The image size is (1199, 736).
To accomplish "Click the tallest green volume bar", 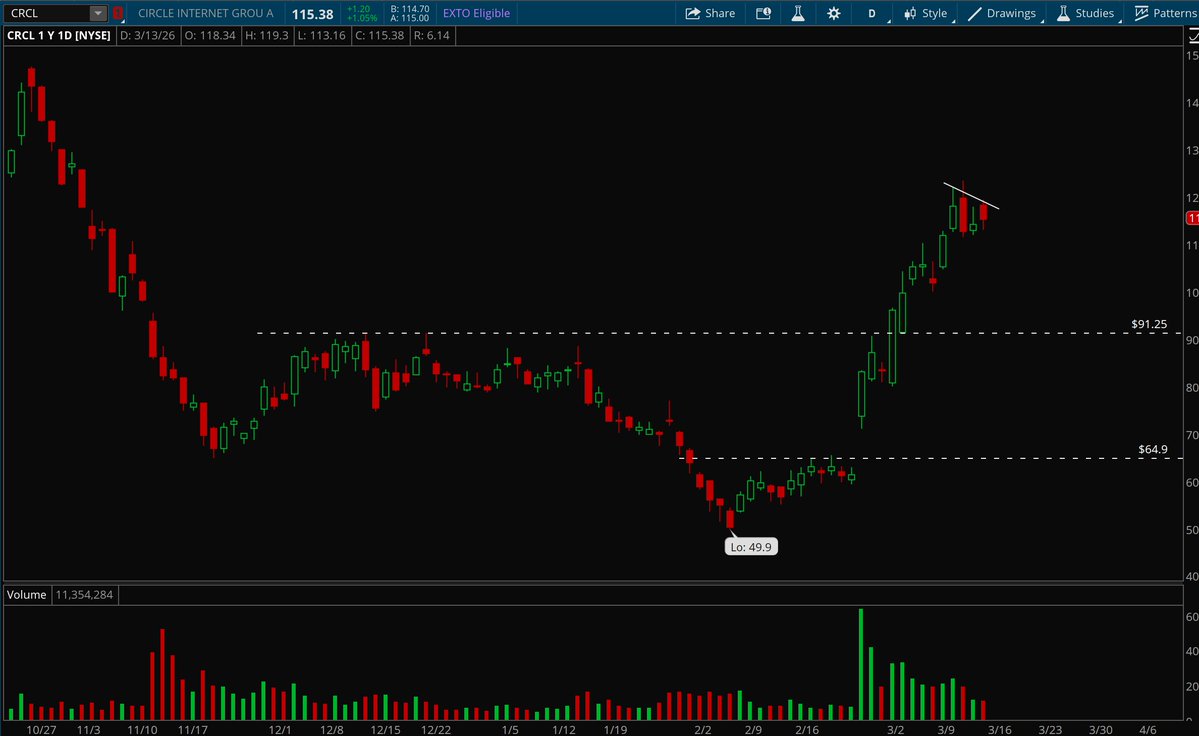I will pyautogui.click(x=861, y=664).
